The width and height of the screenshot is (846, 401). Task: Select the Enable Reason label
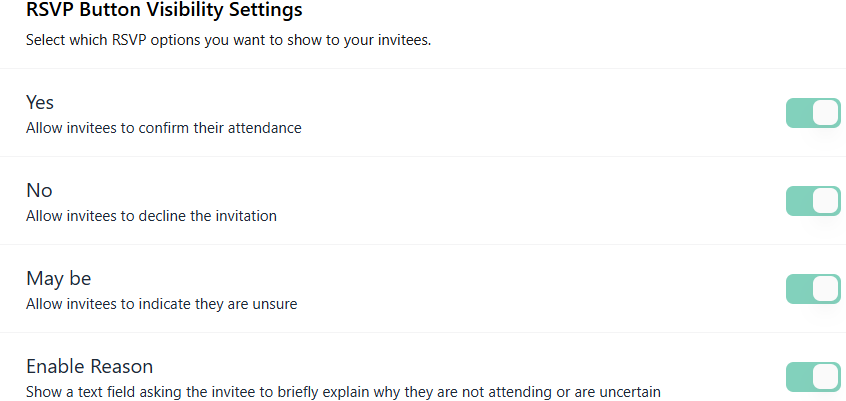coord(90,366)
